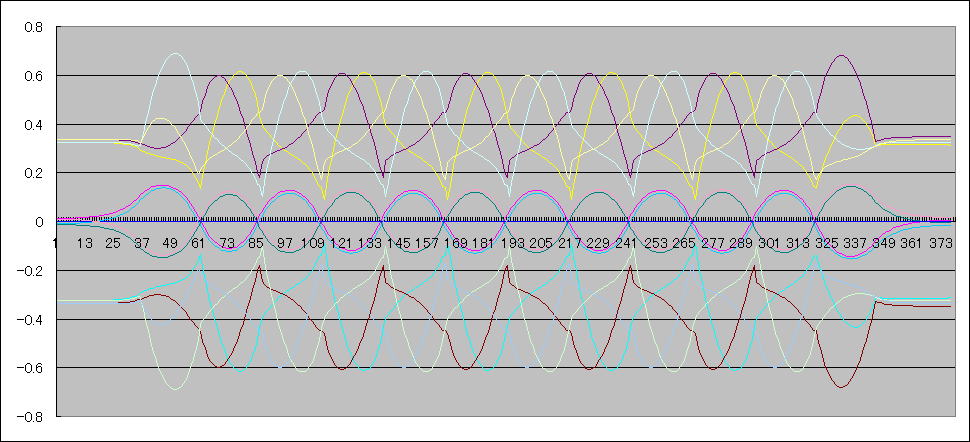This screenshot has height=442, width=970.
Task: Click the 0 y-axis label
Action: coord(38,222)
